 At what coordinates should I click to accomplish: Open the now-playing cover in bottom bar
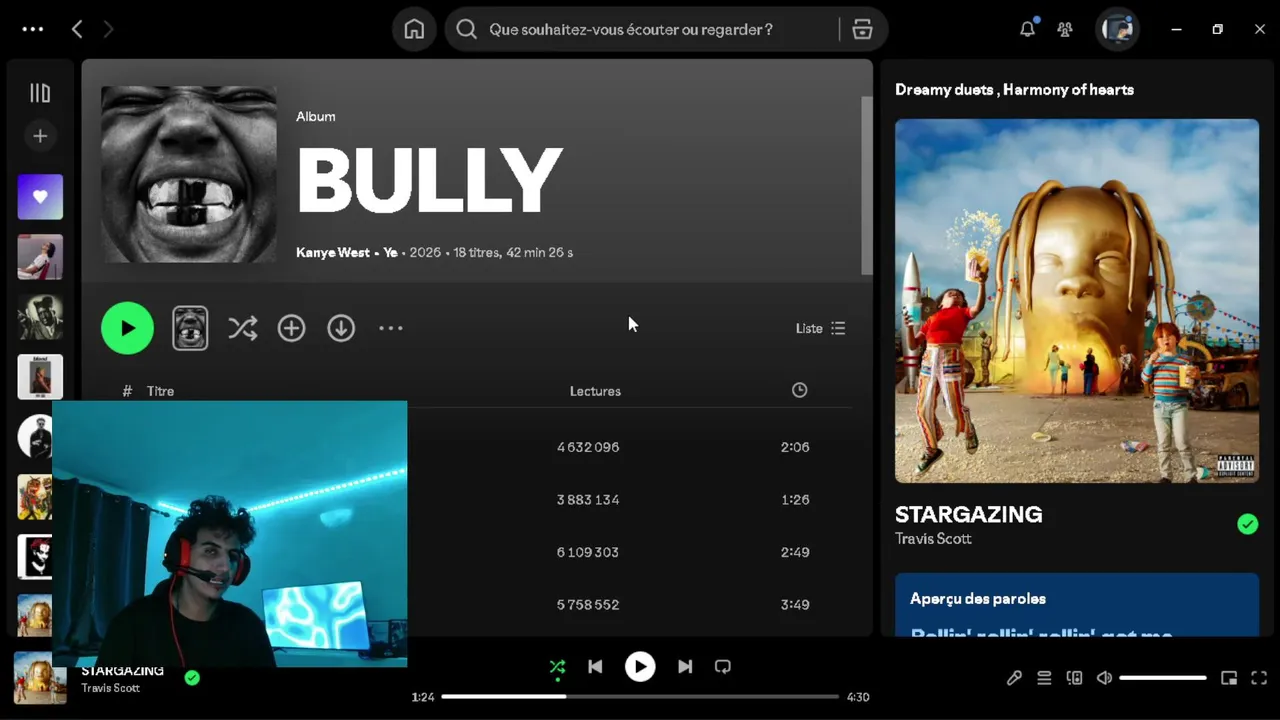point(40,678)
